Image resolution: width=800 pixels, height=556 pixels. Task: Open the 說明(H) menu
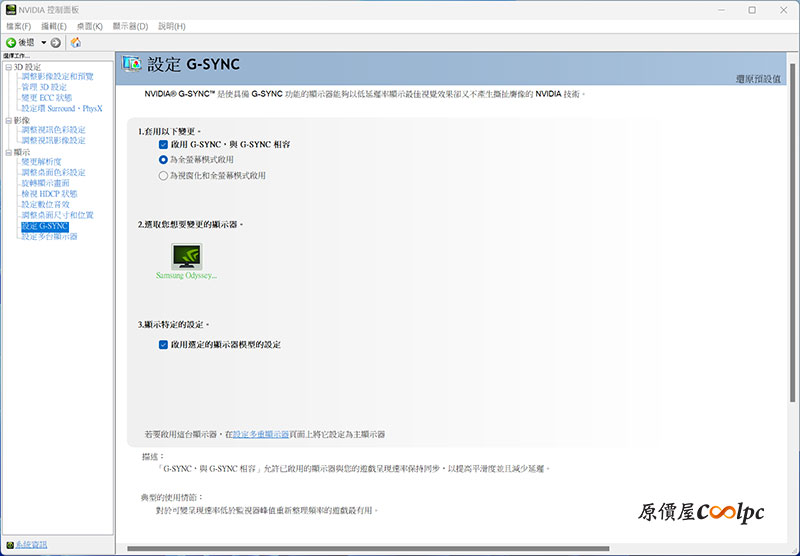click(171, 26)
